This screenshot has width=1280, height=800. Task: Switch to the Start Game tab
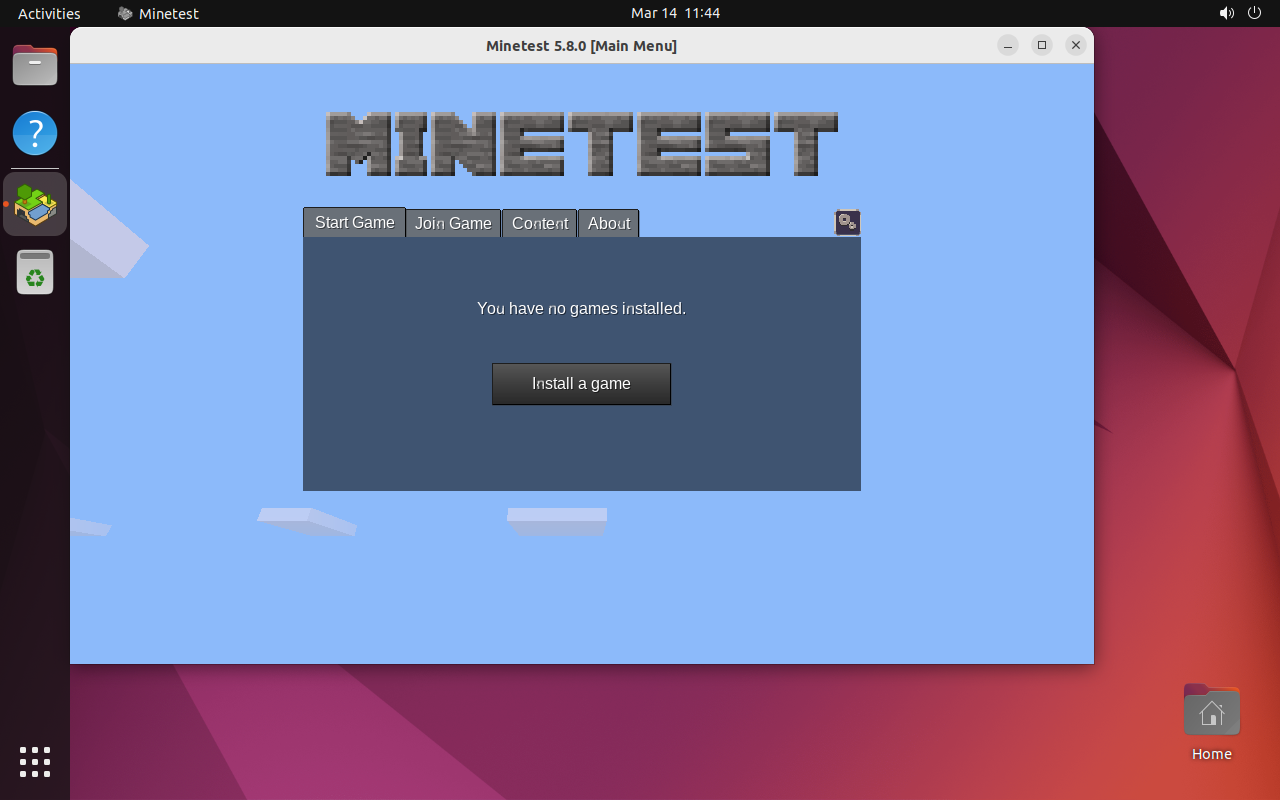coord(354,222)
